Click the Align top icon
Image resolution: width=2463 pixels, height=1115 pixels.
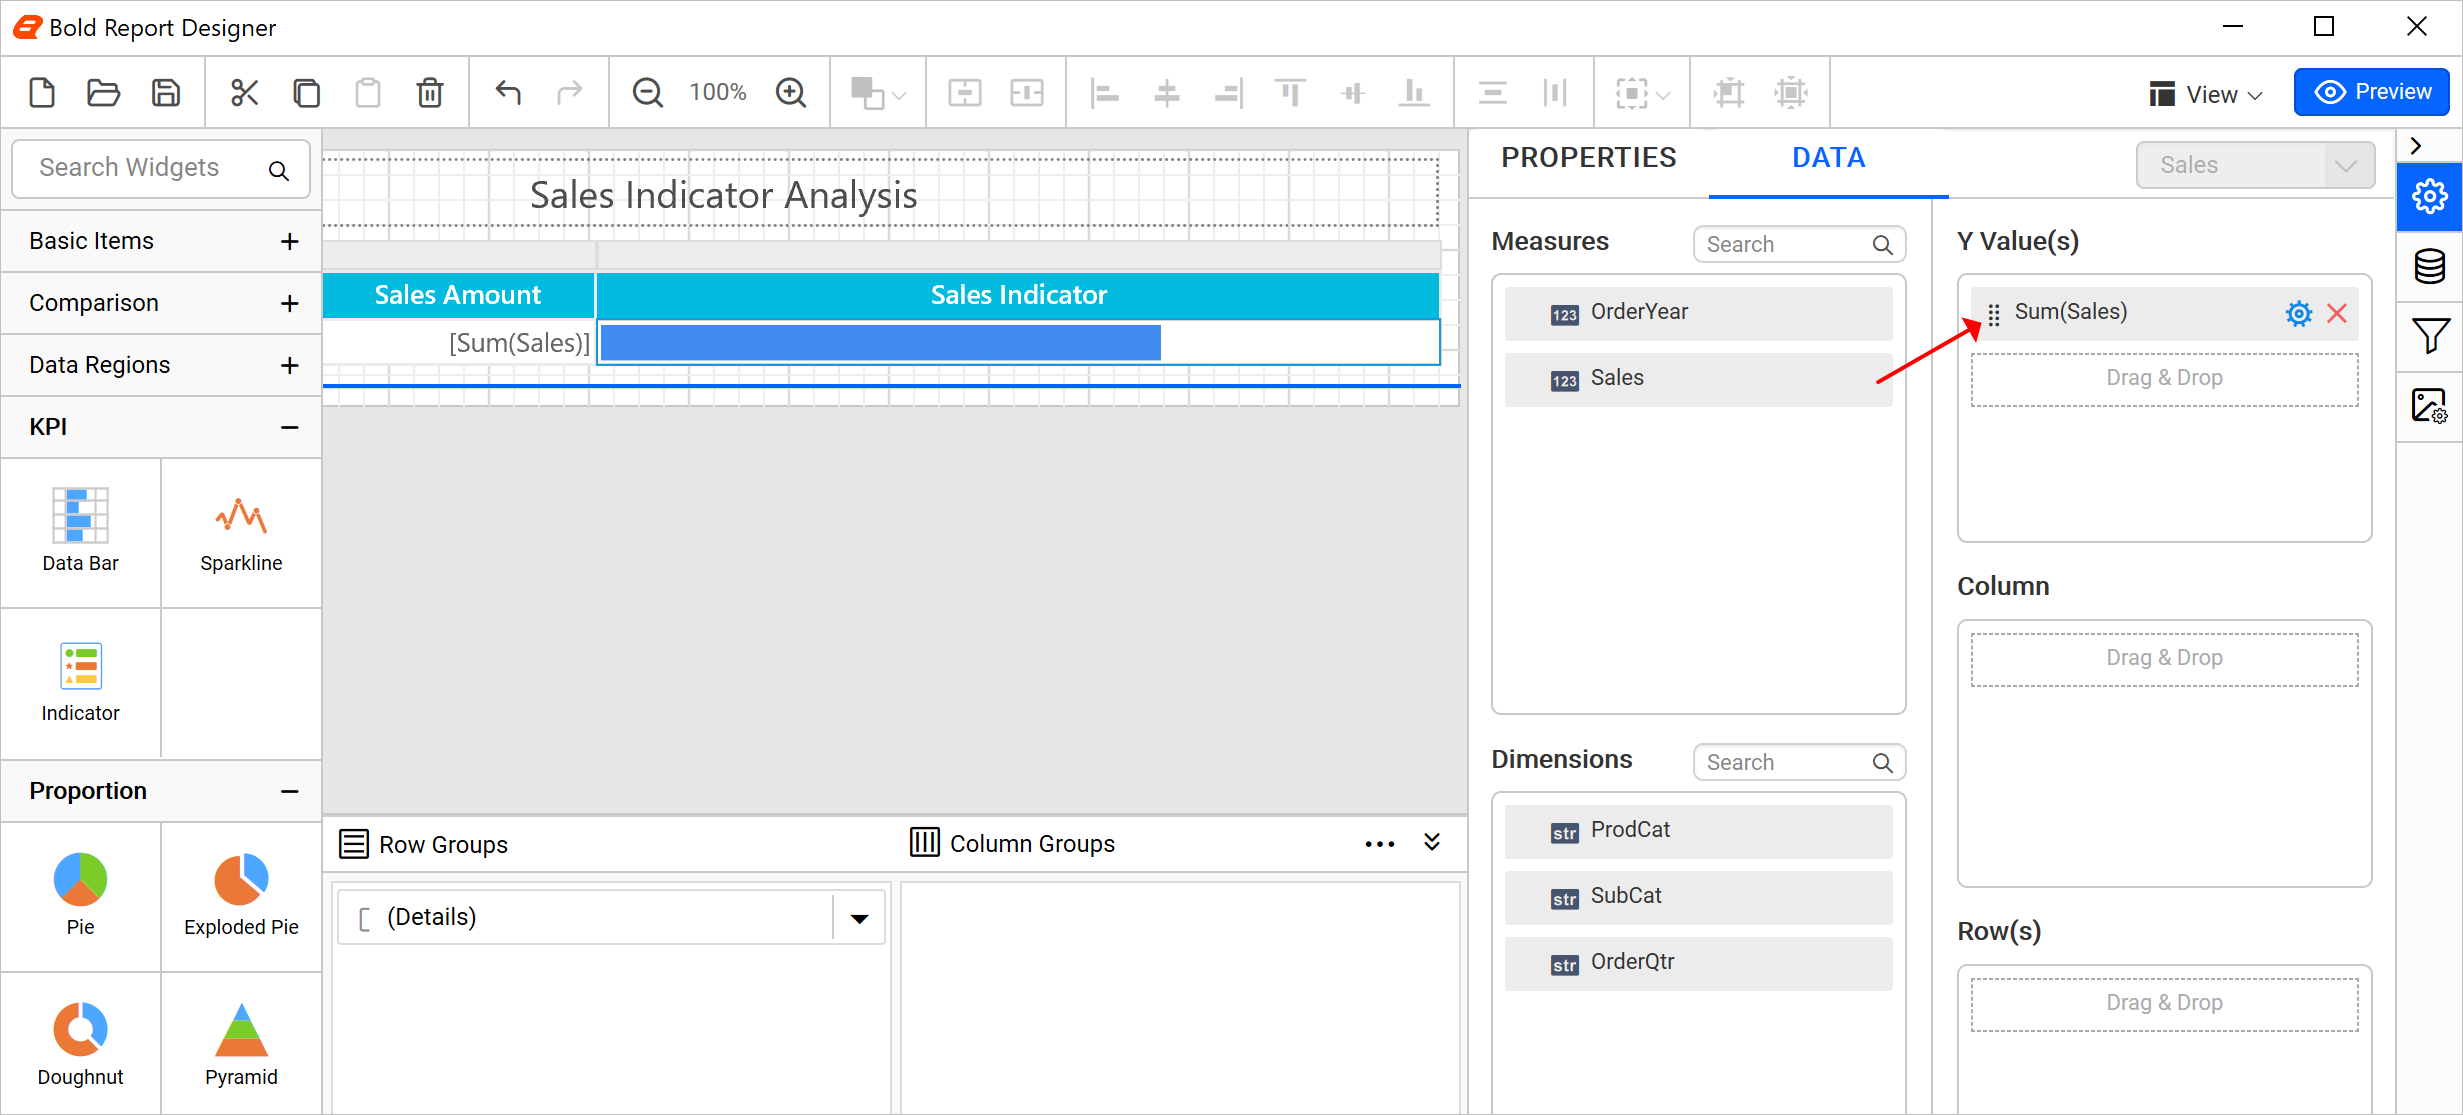click(x=1290, y=93)
